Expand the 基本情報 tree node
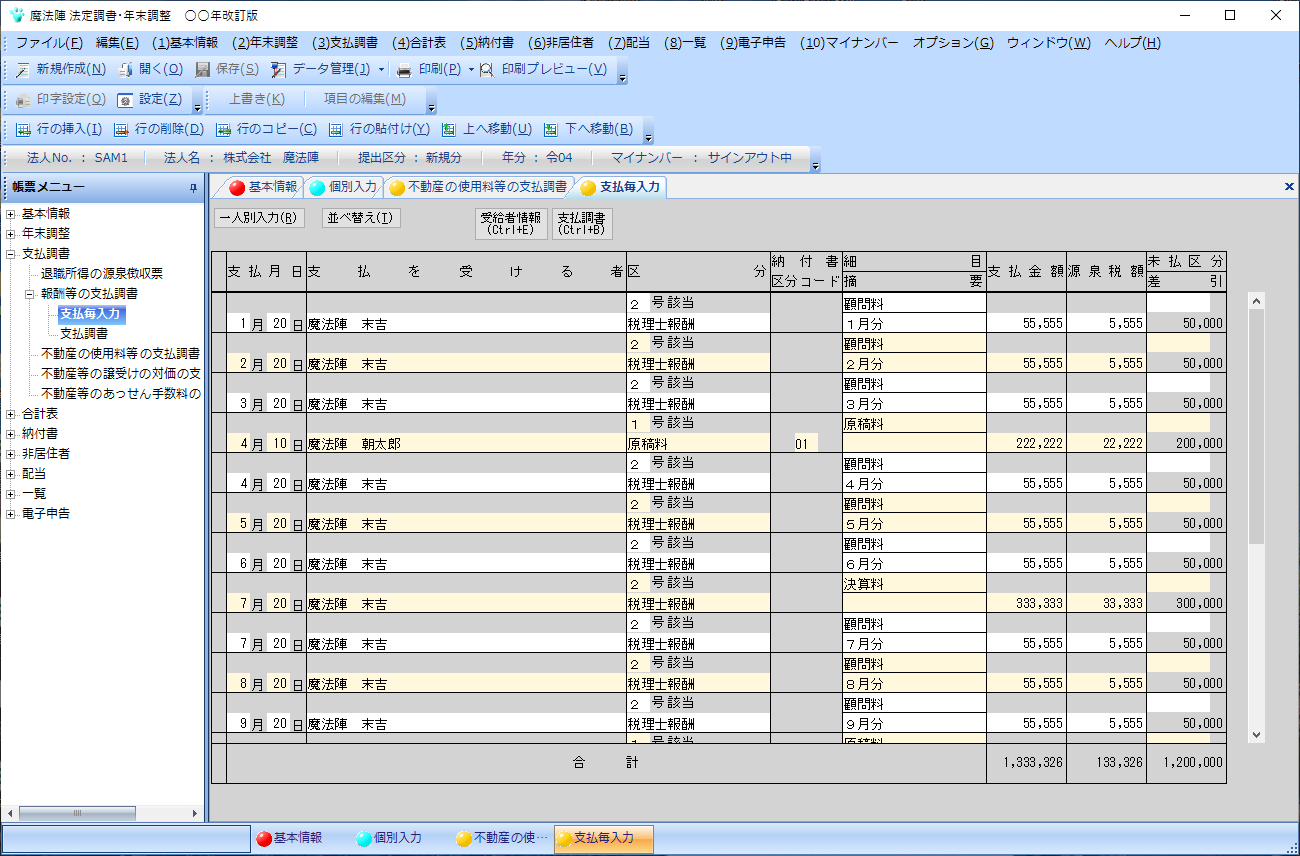This screenshot has width=1300, height=856. click(10, 214)
